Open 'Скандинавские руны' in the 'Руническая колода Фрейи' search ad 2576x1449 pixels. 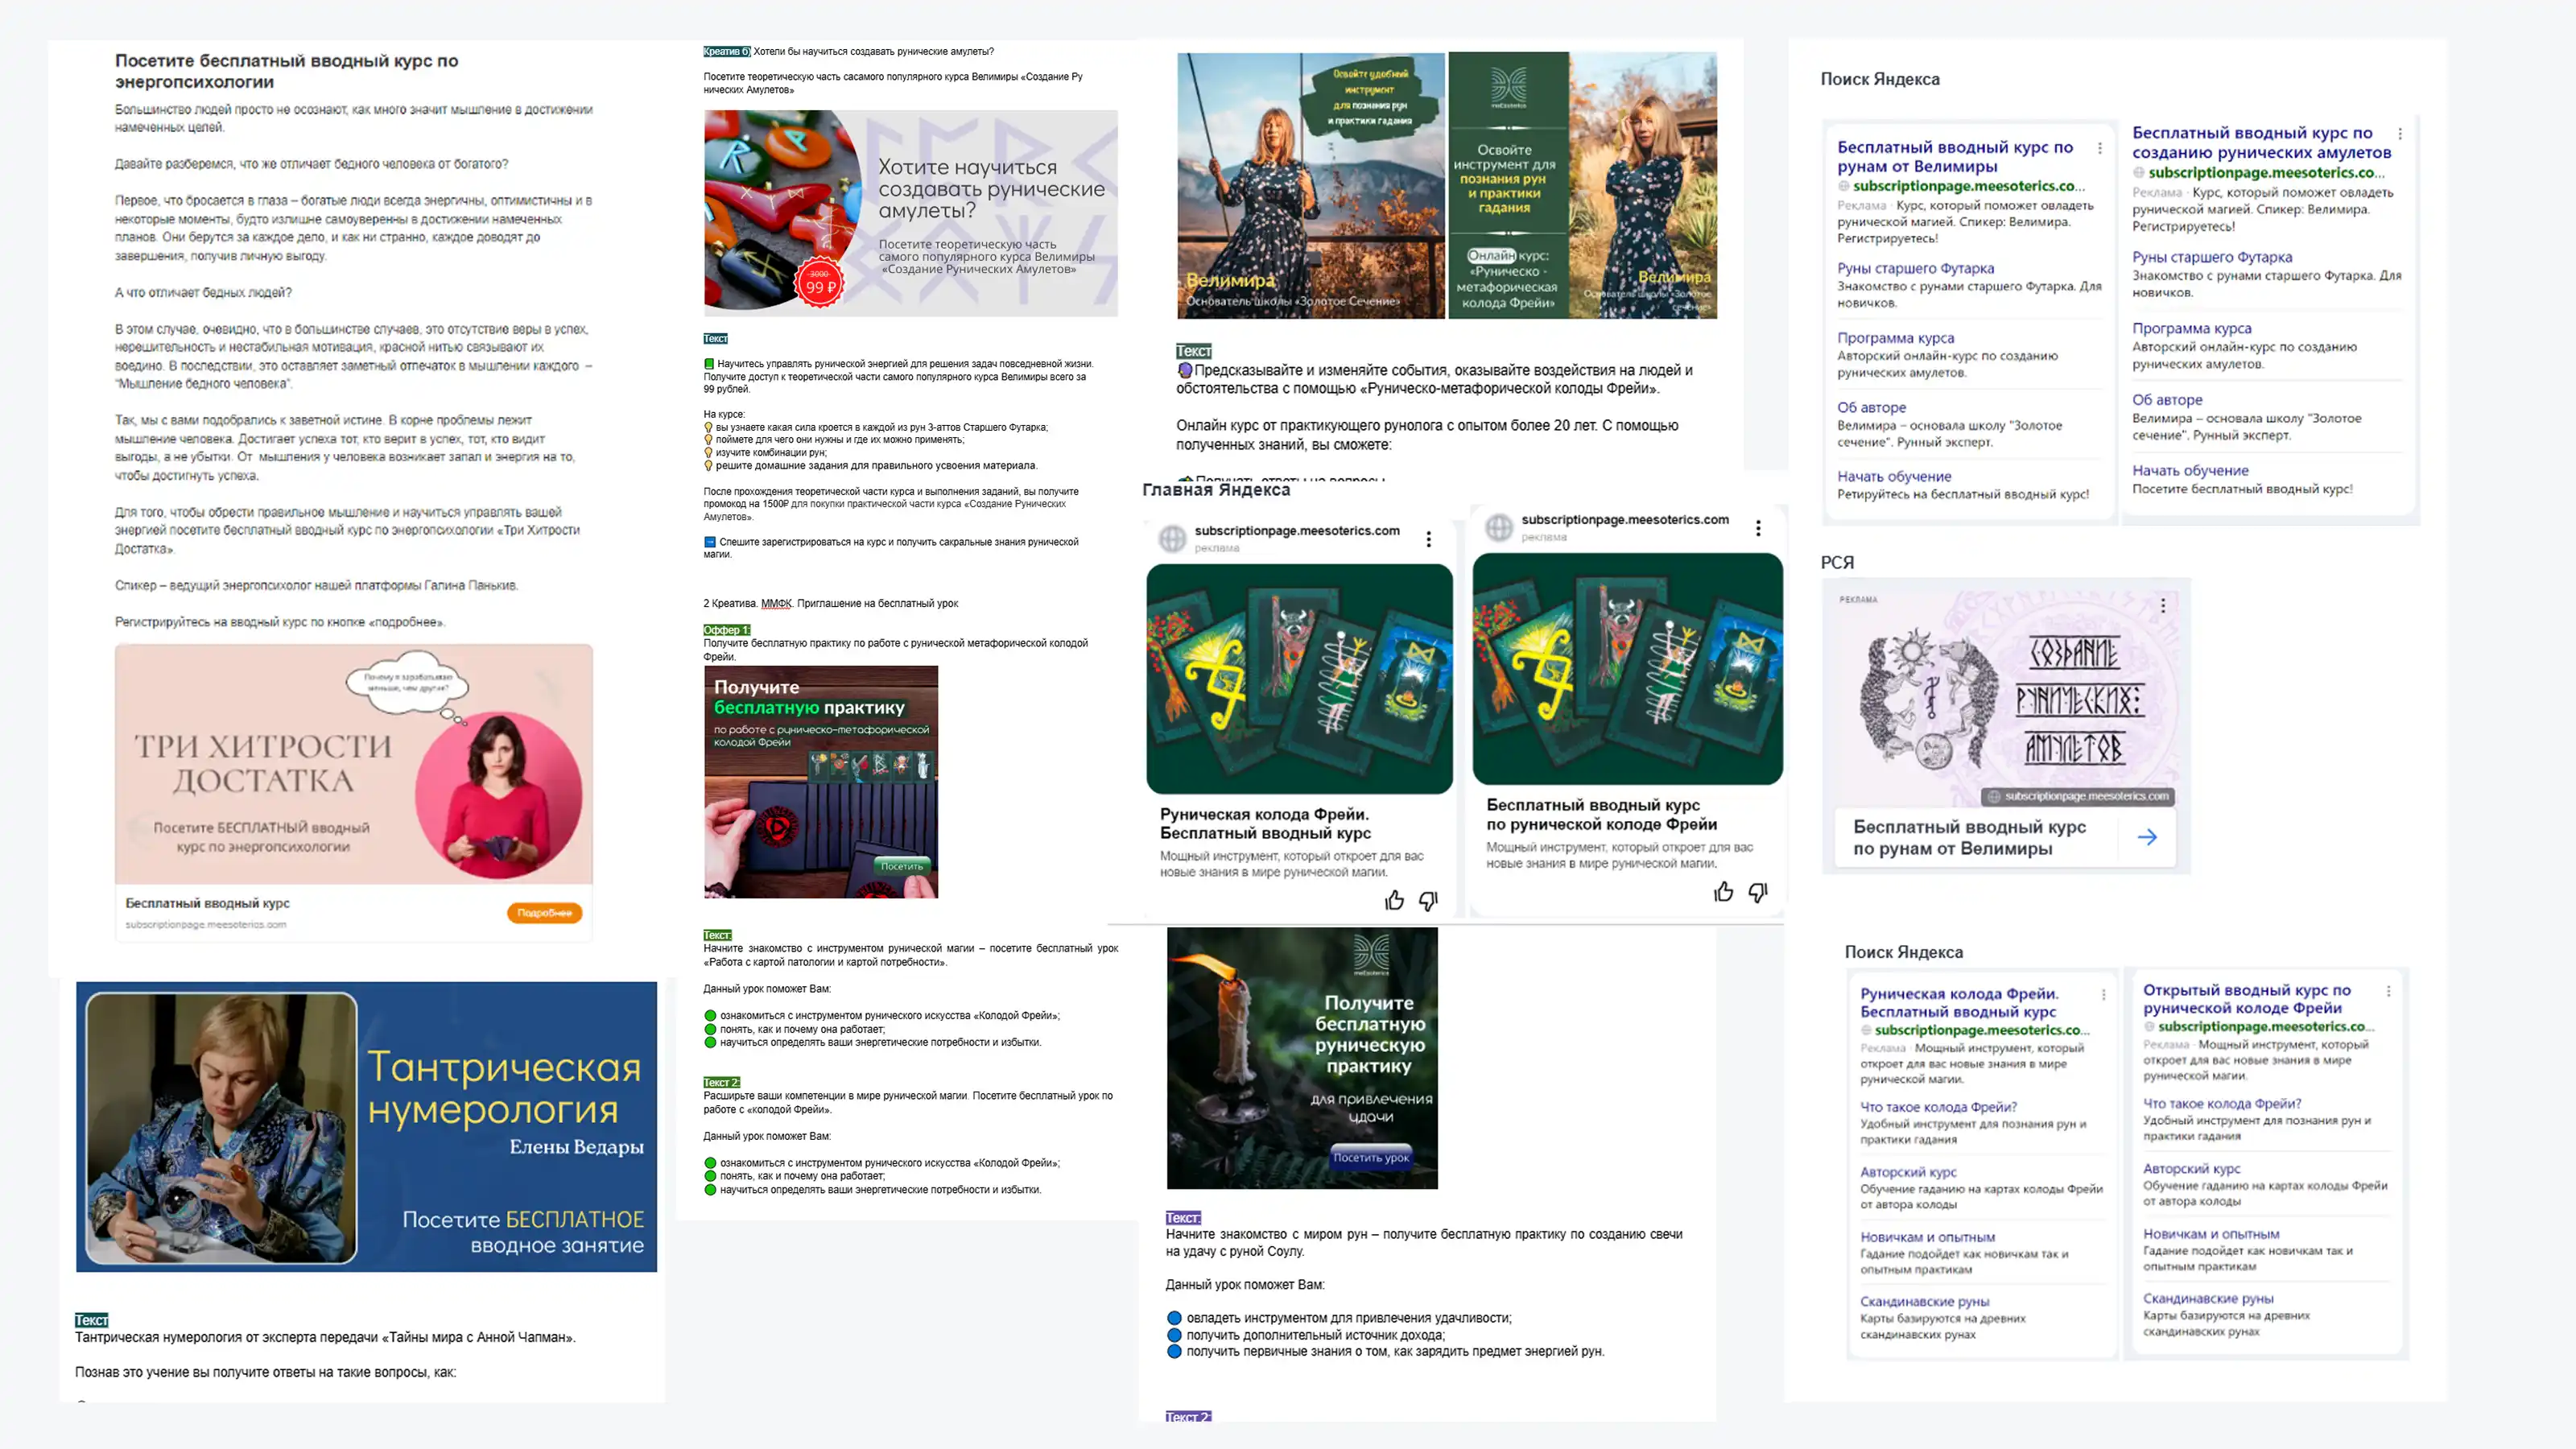[x=1925, y=1302]
